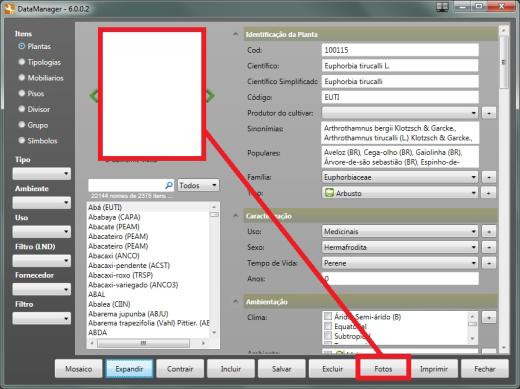The height and width of the screenshot is (389, 520).
Task: Add new Clima entry with plus button
Action: 489,317
